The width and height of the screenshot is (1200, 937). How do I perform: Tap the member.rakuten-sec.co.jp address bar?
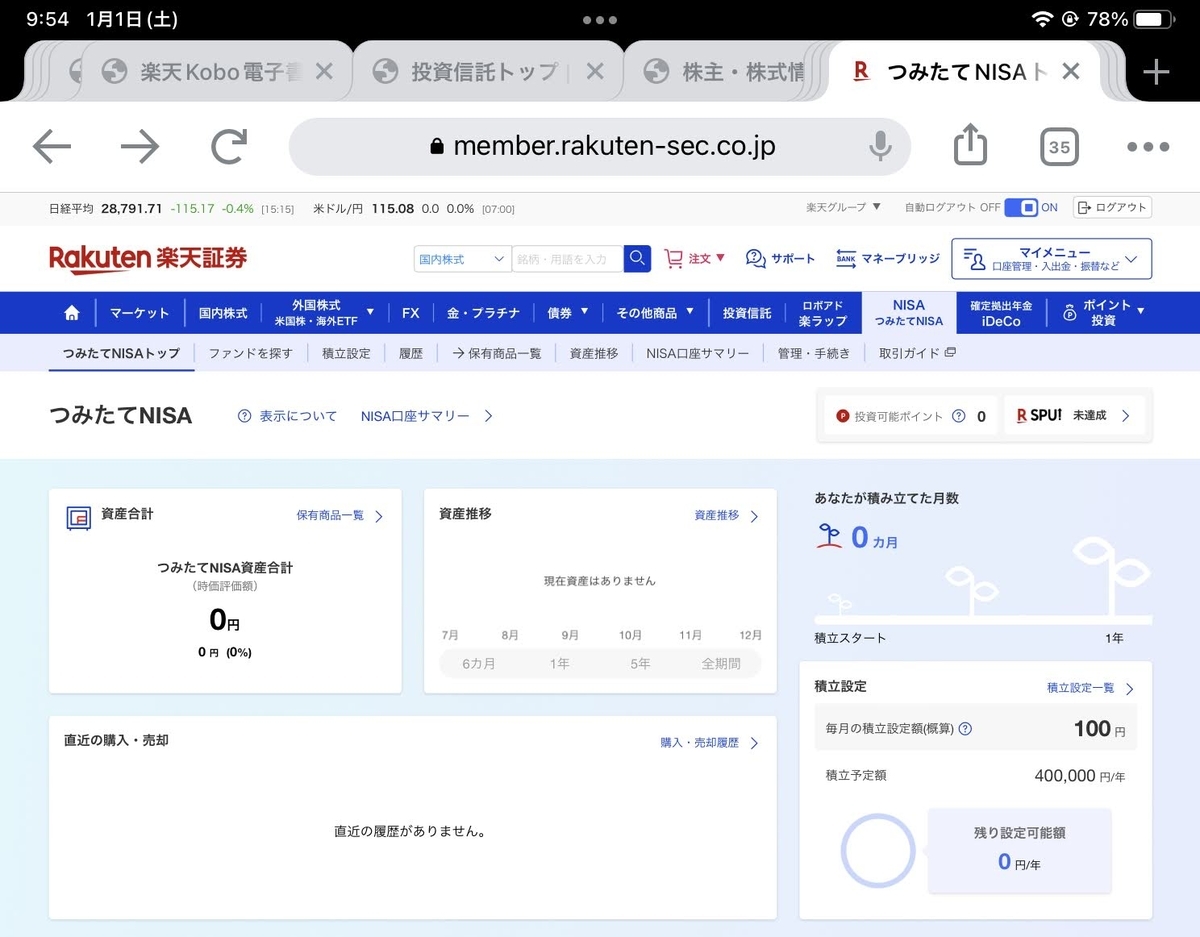600,147
